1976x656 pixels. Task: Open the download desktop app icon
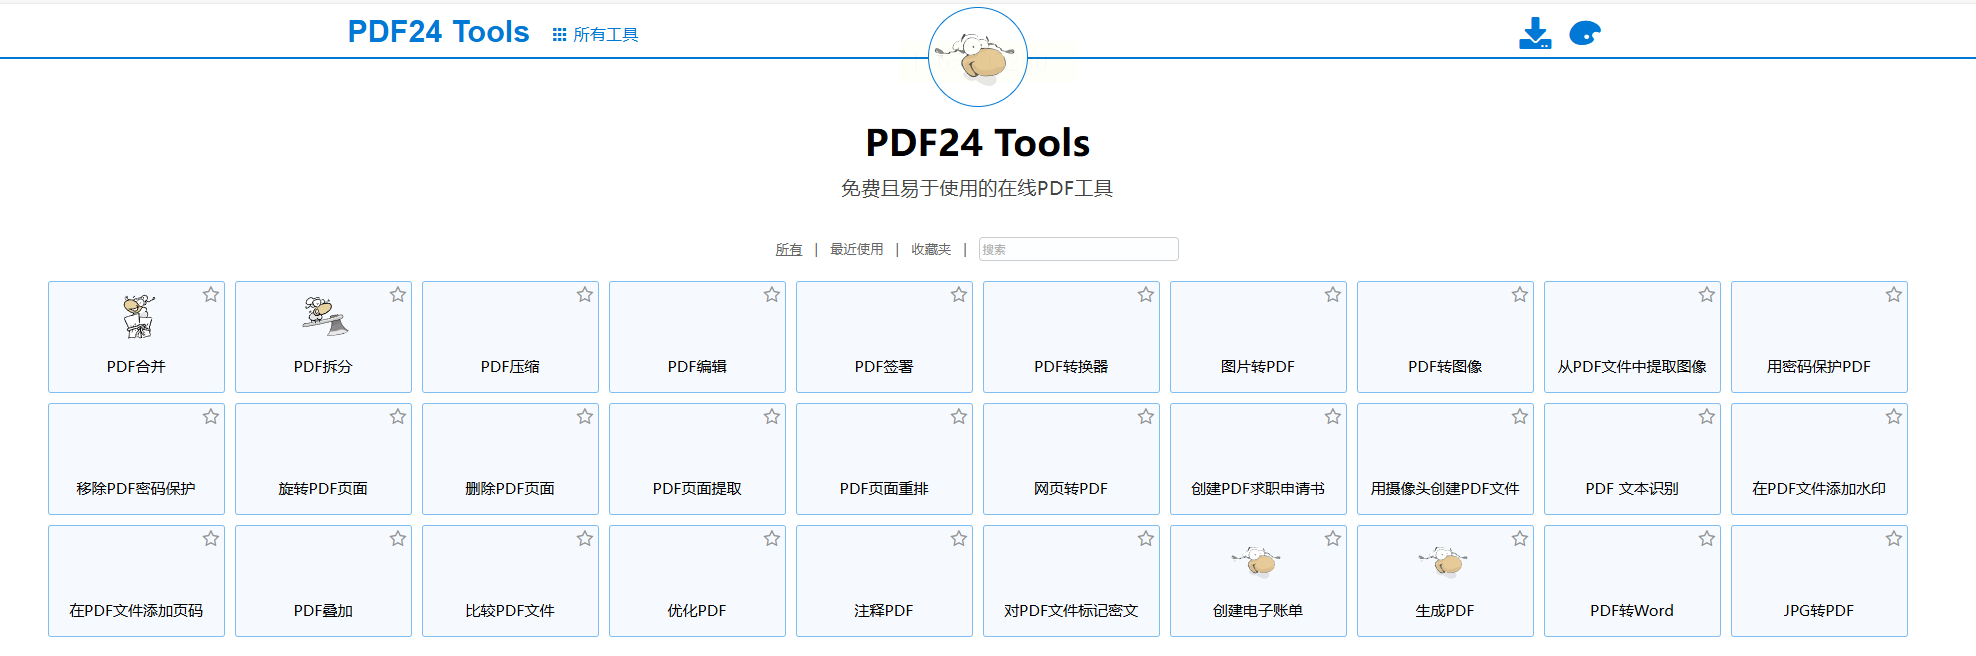[1535, 33]
